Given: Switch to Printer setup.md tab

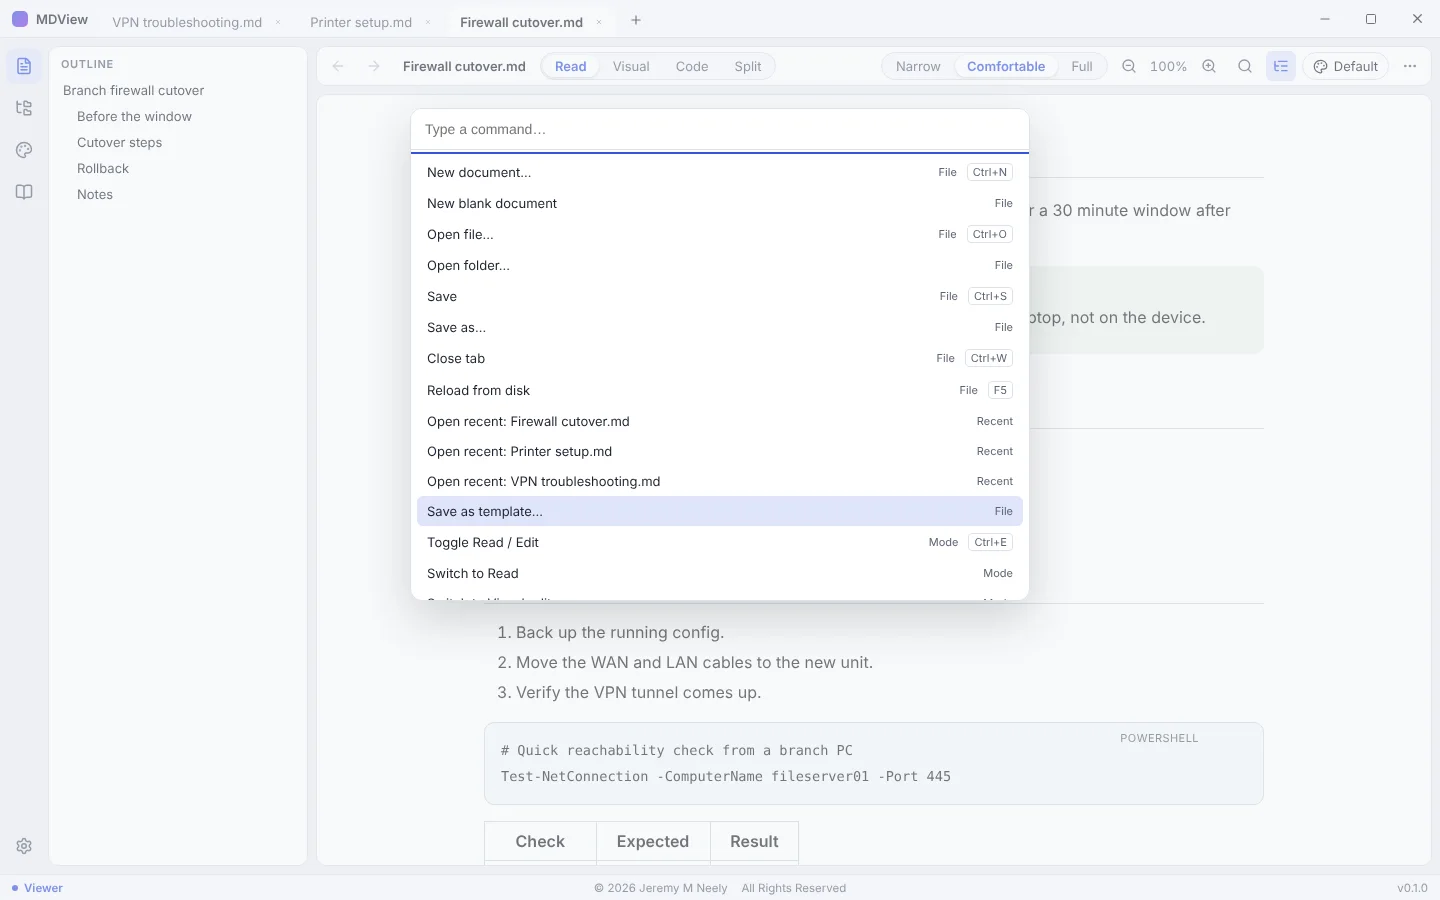Looking at the screenshot, I should coord(361,22).
